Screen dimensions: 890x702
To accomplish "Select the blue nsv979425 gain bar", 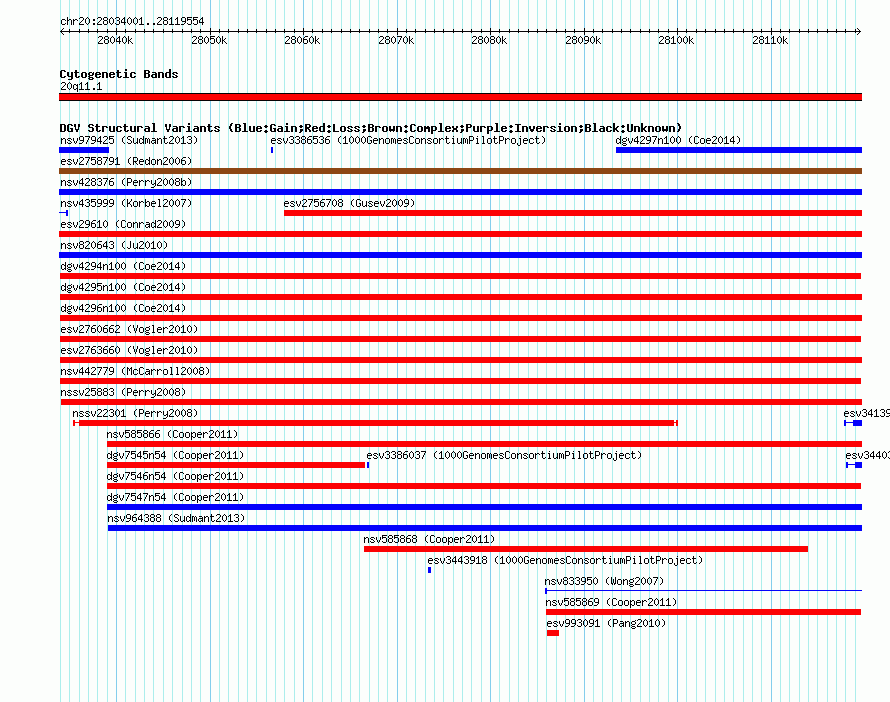I will tap(84, 150).
